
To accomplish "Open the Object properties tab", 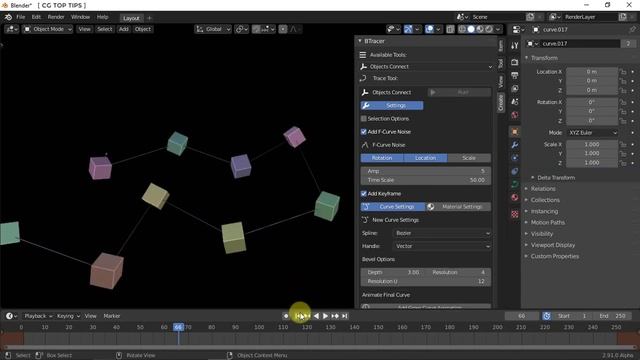I will coord(515,131).
